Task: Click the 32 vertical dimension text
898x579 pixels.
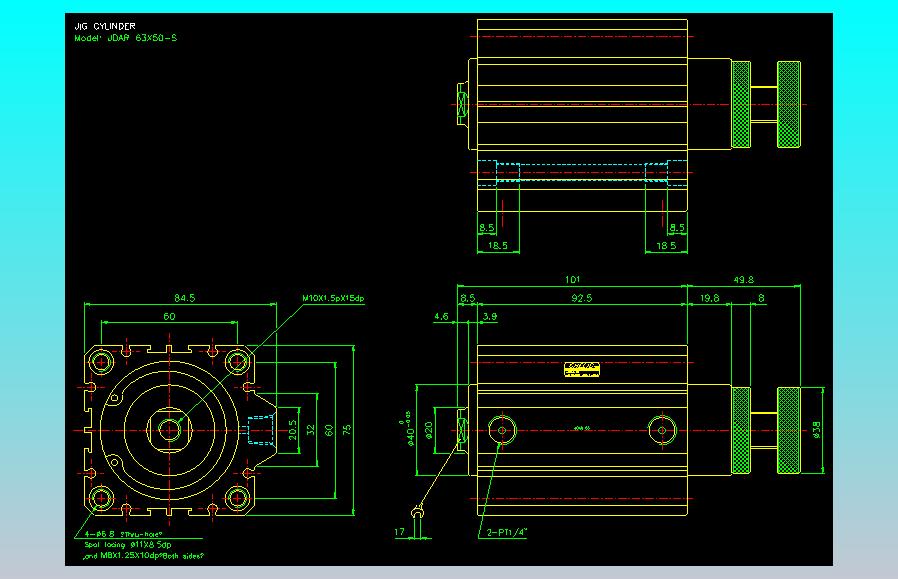Action: (x=311, y=430)
